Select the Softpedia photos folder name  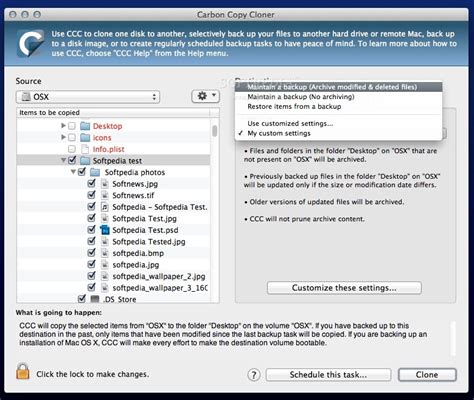click(x=135, y=172)
